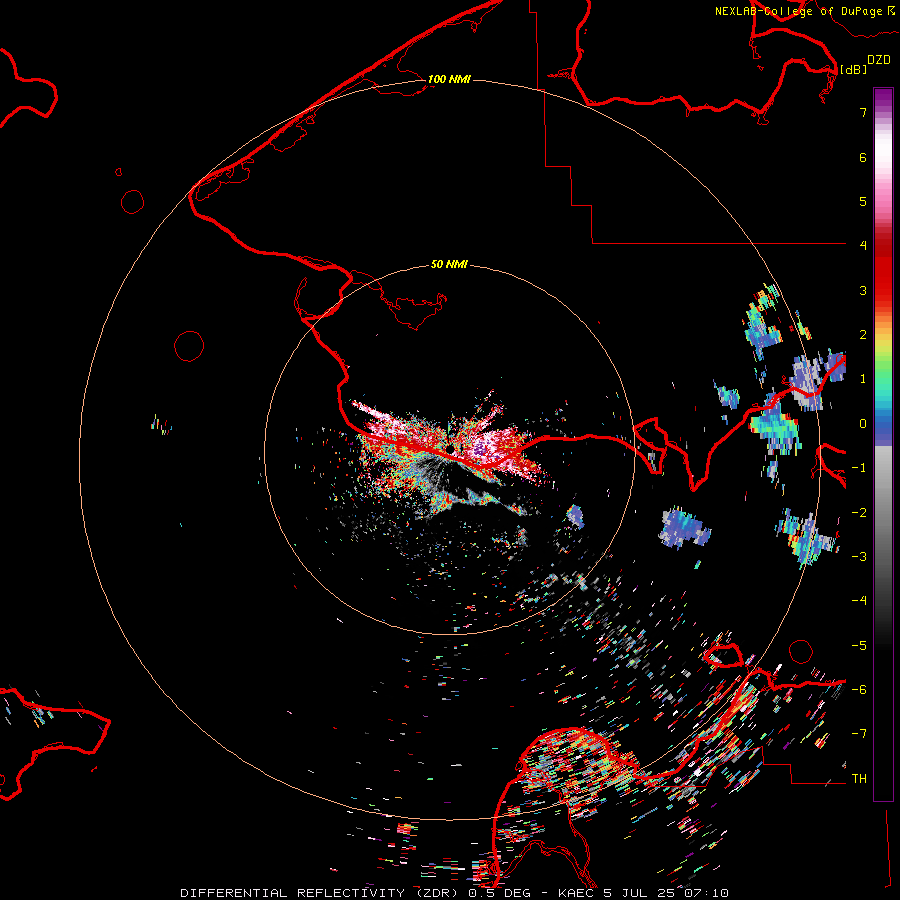Screen dimensions: 900x900
Task: Click the 3 value on the color scale
Action: (863, 290)
